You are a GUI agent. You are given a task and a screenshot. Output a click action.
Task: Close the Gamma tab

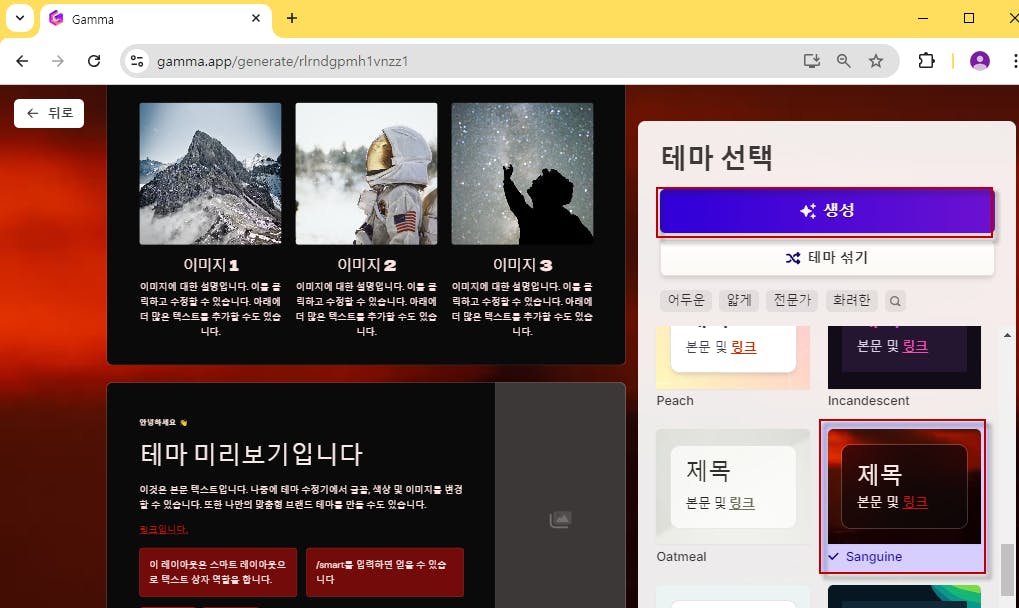pyautogui.click(x=256, y=18)
